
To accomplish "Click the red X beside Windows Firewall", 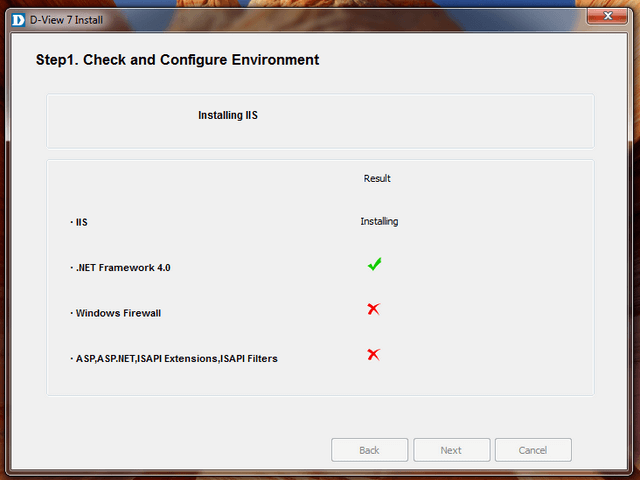I will (373, 310).
